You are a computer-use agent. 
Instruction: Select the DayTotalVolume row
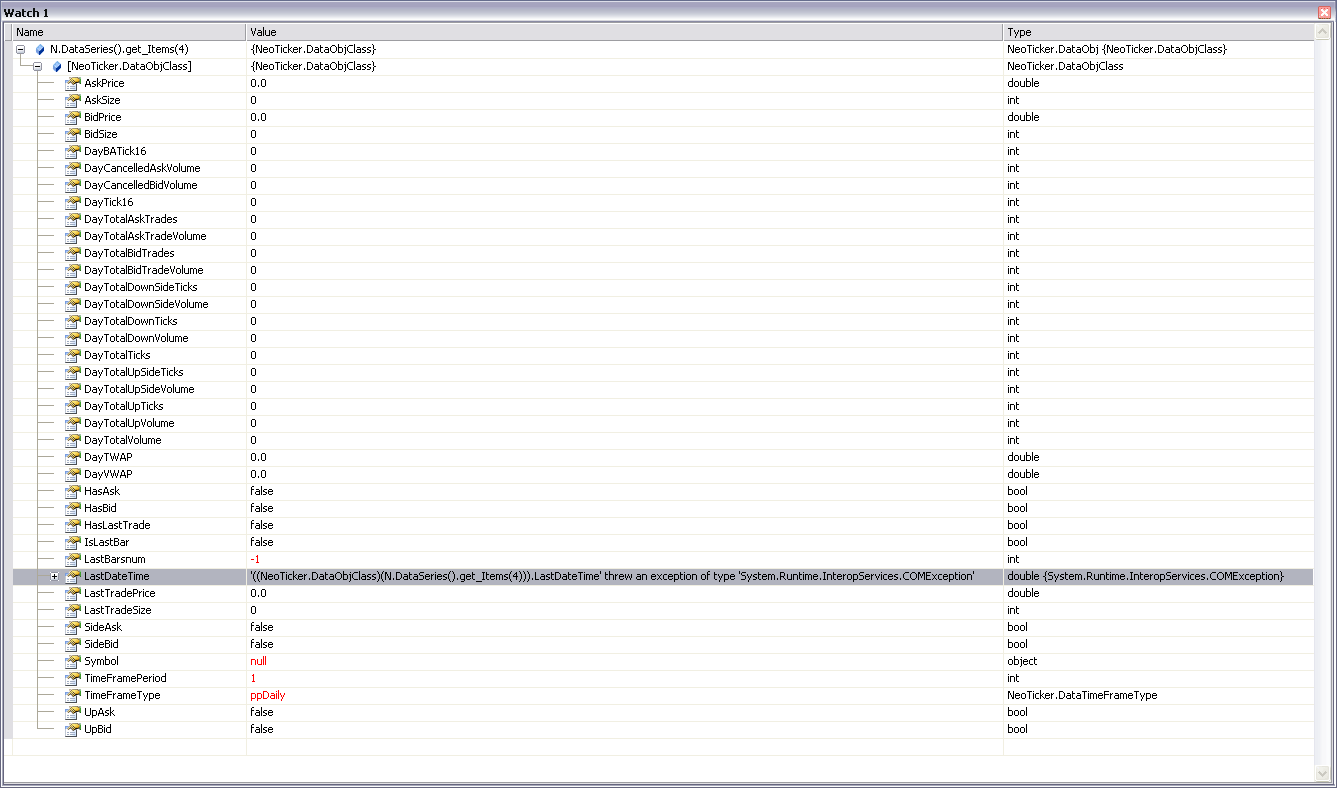click(x=400, y=440)
